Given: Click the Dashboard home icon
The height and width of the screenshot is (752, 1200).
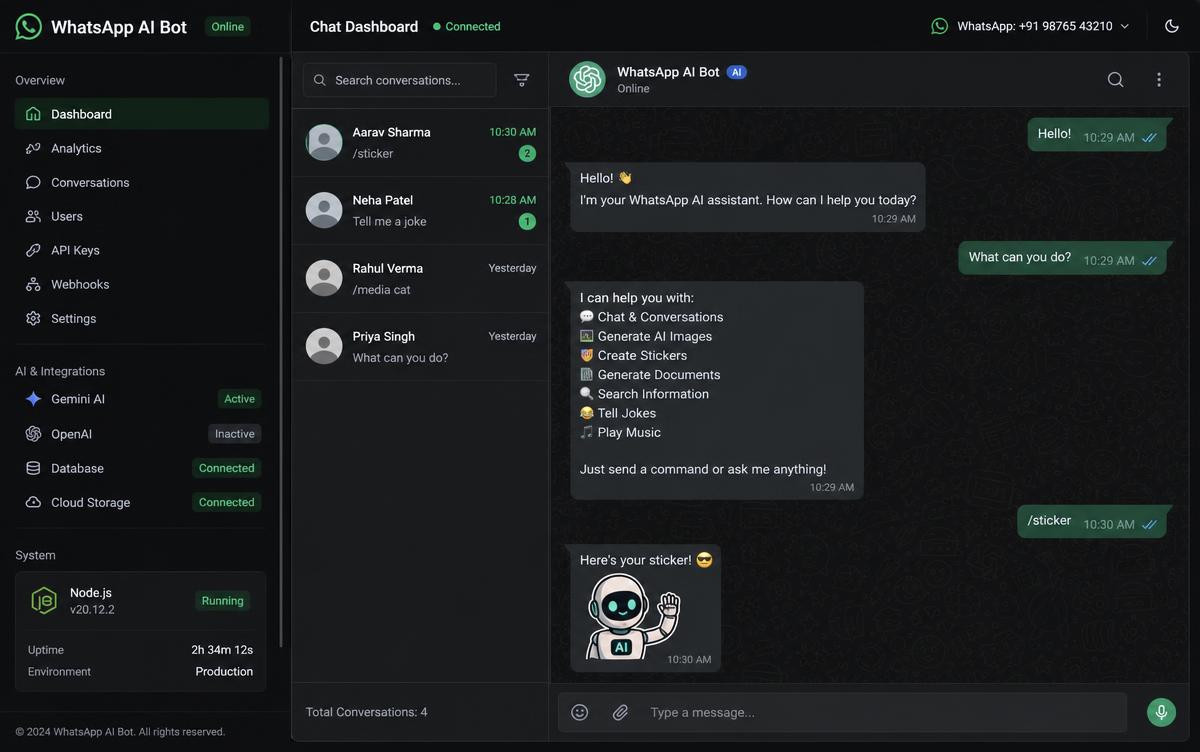Looking at the screenshot, I should pos(33,114).
